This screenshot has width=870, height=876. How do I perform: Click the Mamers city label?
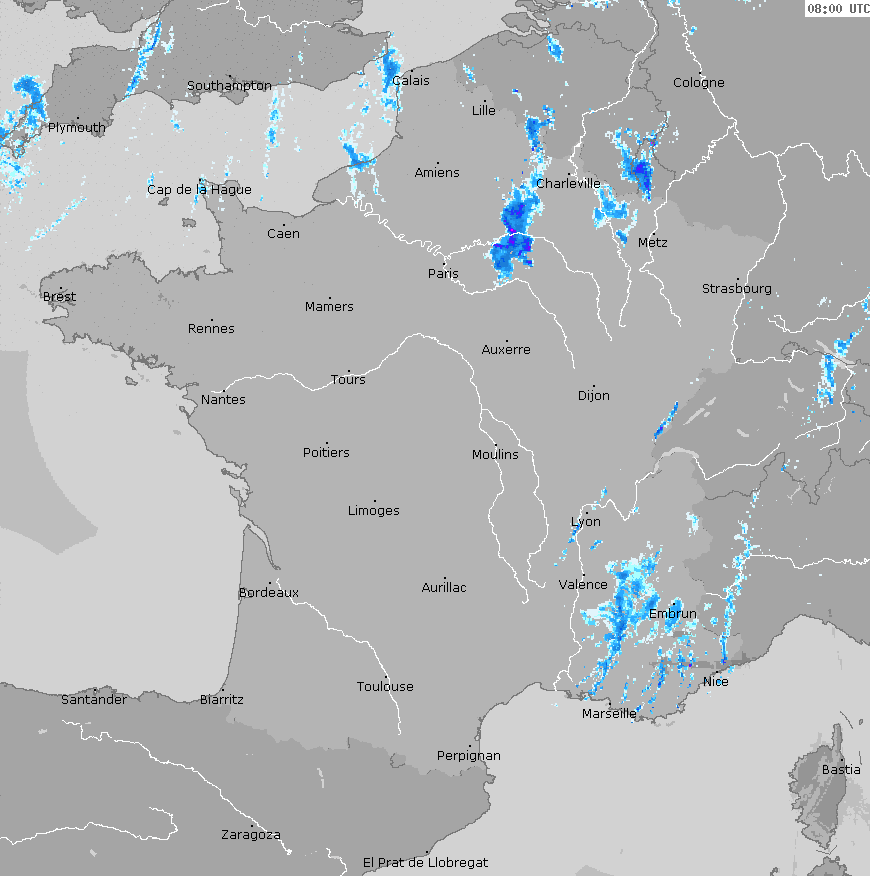tap(329, 307)
